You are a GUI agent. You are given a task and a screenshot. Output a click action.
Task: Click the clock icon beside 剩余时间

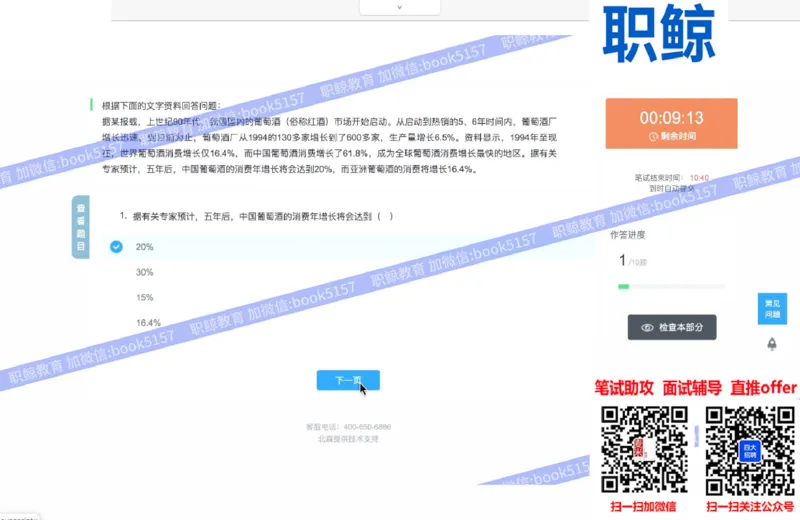(653, 137)
